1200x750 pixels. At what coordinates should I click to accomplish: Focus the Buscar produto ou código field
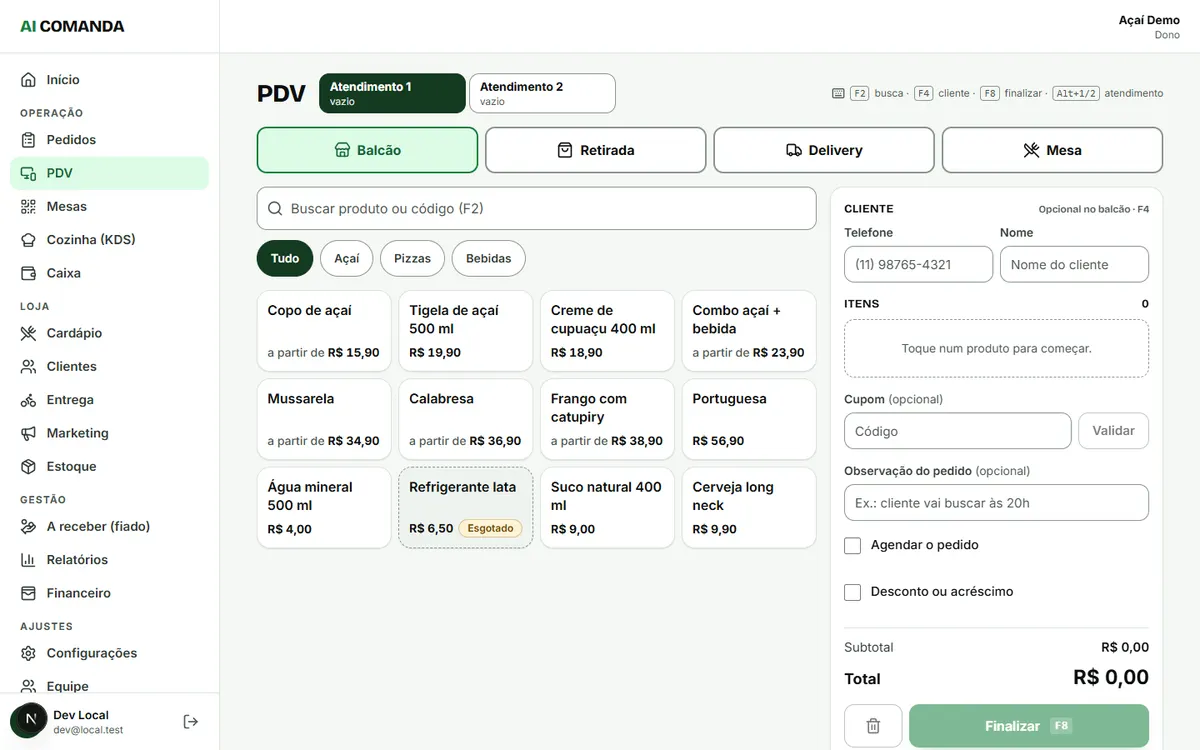(537, 209)
